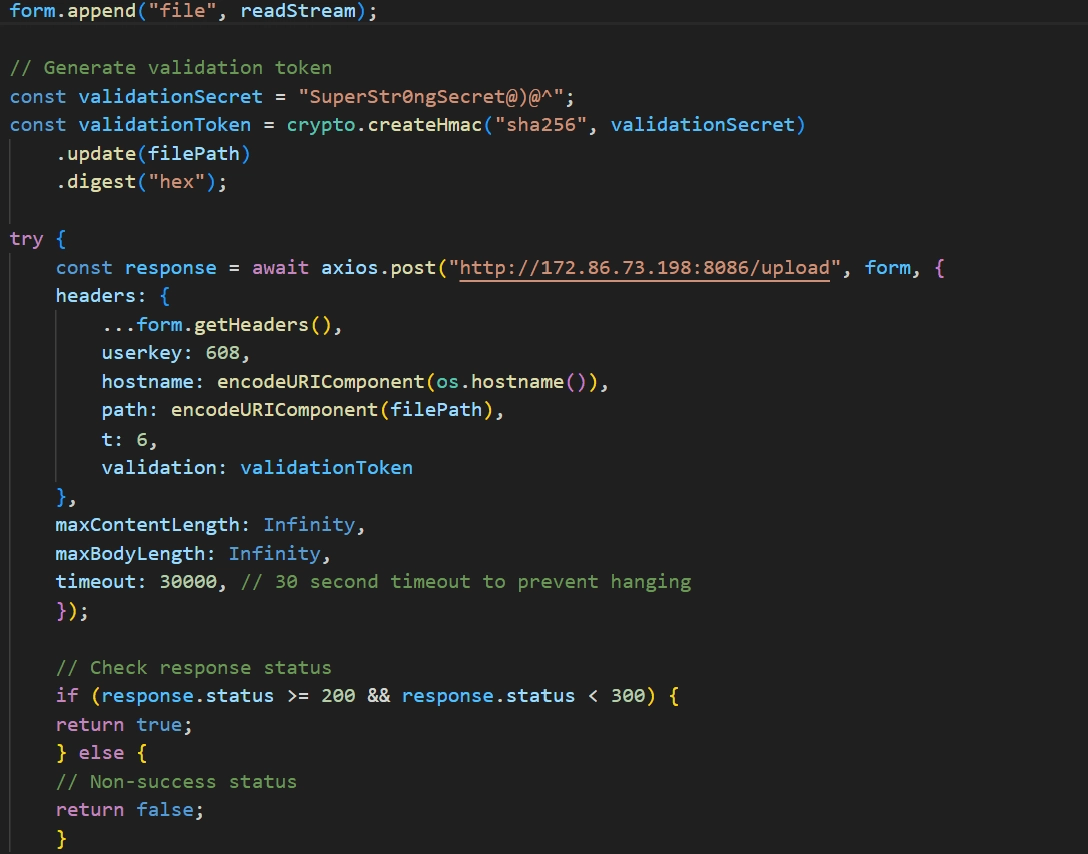Click the Non-success status comment

pyautogui.click(x=175, y=781)
